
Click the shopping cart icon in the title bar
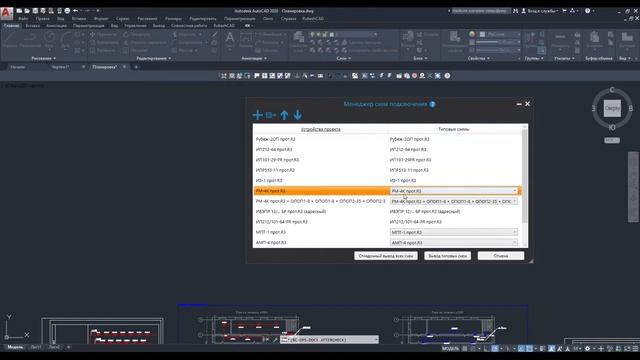564,11
